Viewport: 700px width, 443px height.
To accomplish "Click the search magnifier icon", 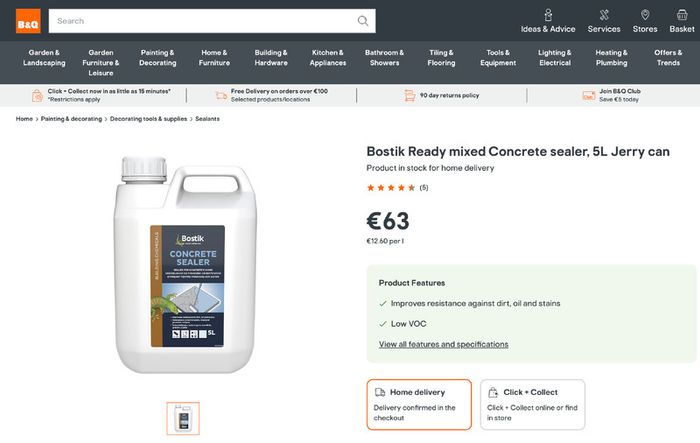I will pyautogui.click(x=363, y=21).
